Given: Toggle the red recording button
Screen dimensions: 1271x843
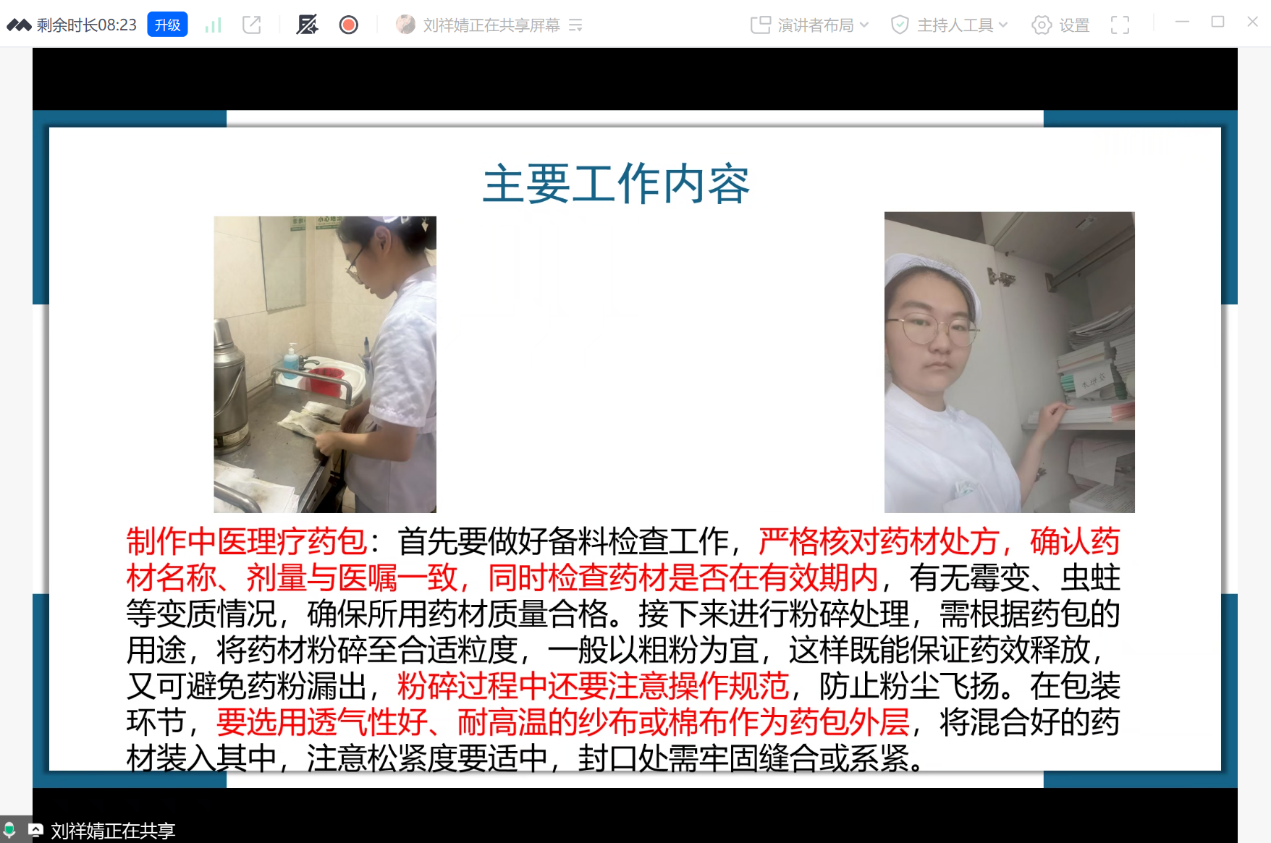Looking at the screenshot, I should click(x=348, y=25).
